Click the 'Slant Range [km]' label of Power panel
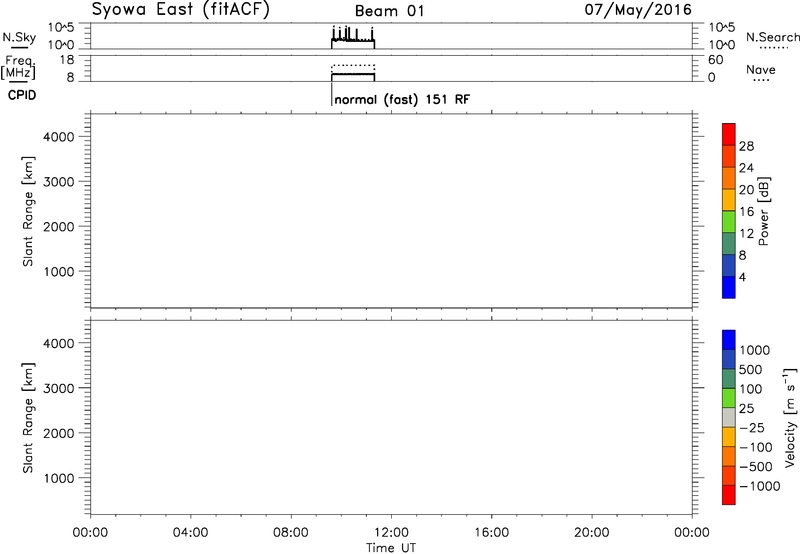This screenshot has width=800, height=554. (x=28, y=211)
